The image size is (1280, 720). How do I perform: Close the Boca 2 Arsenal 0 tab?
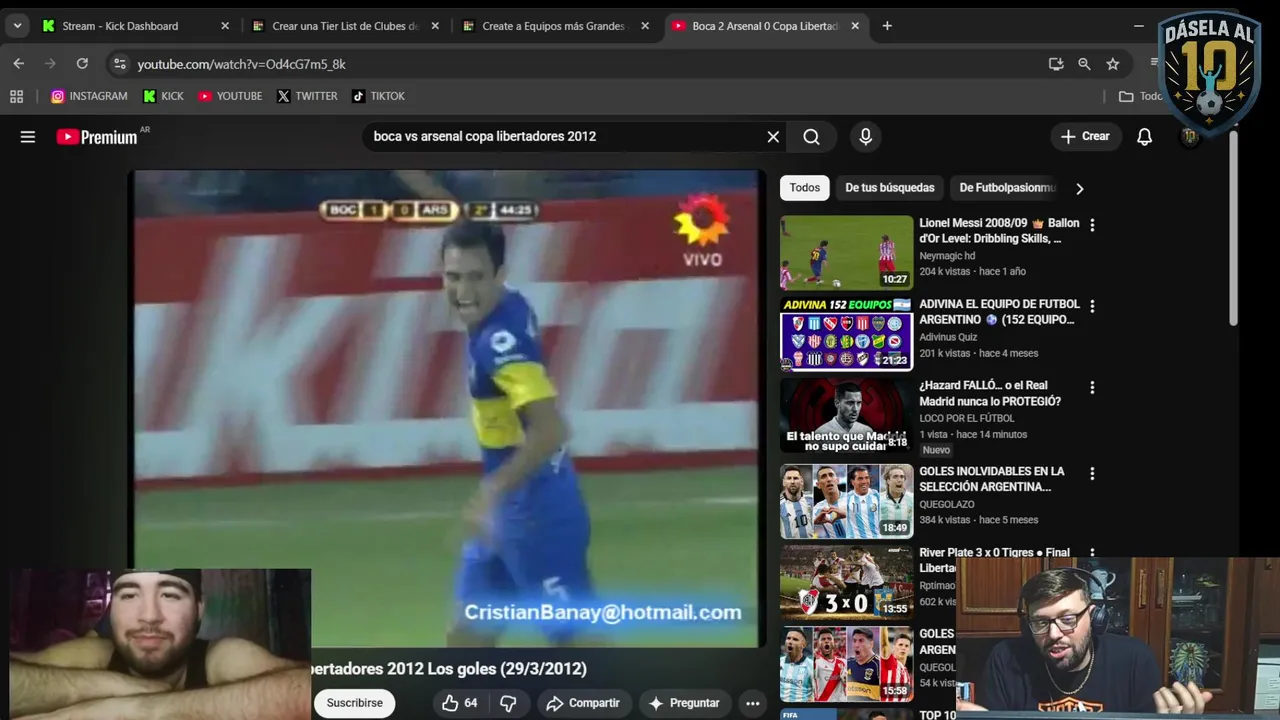tap(855, 26)
